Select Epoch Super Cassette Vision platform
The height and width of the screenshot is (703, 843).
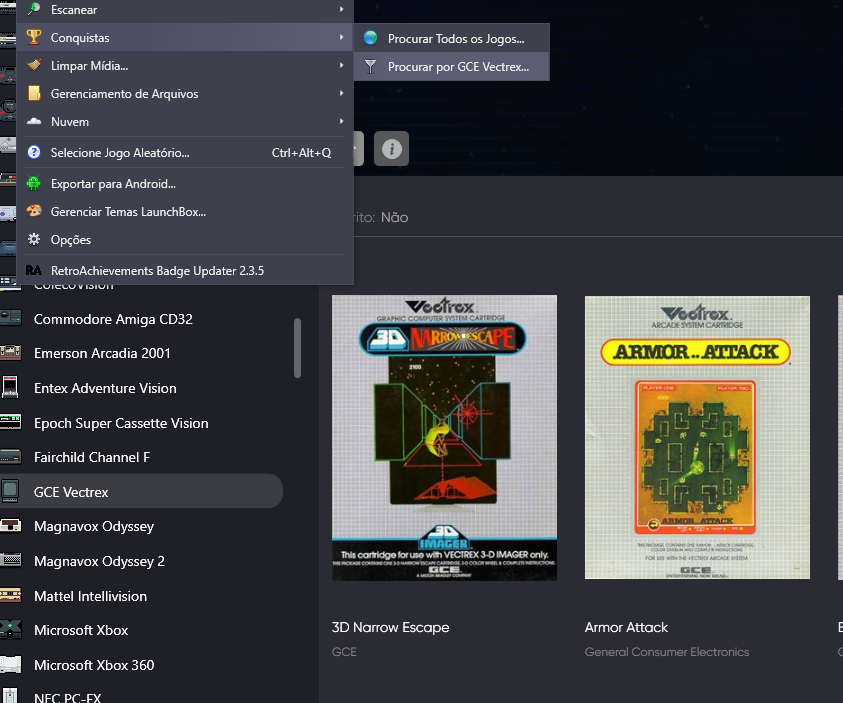[x=141, y=423]
